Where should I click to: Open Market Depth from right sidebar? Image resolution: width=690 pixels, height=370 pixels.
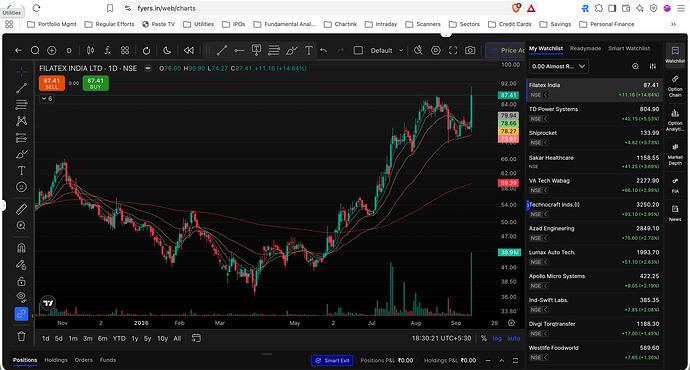click(x=675, y=154)
